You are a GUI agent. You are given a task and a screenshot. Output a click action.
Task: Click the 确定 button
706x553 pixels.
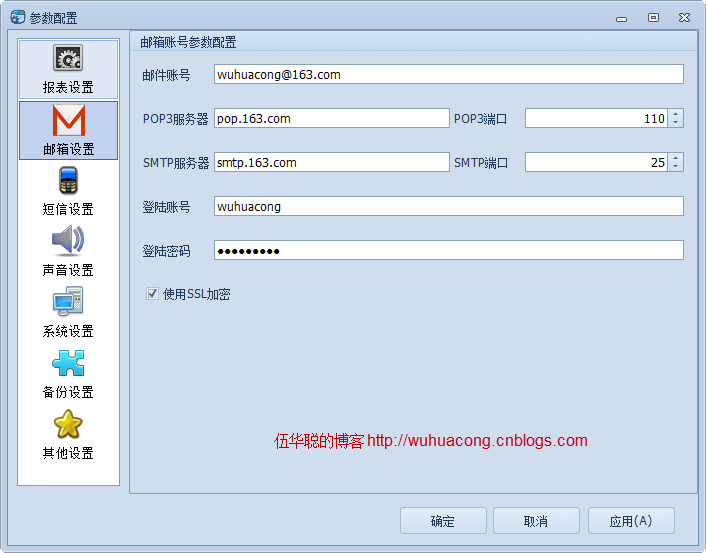click(443, 521)
